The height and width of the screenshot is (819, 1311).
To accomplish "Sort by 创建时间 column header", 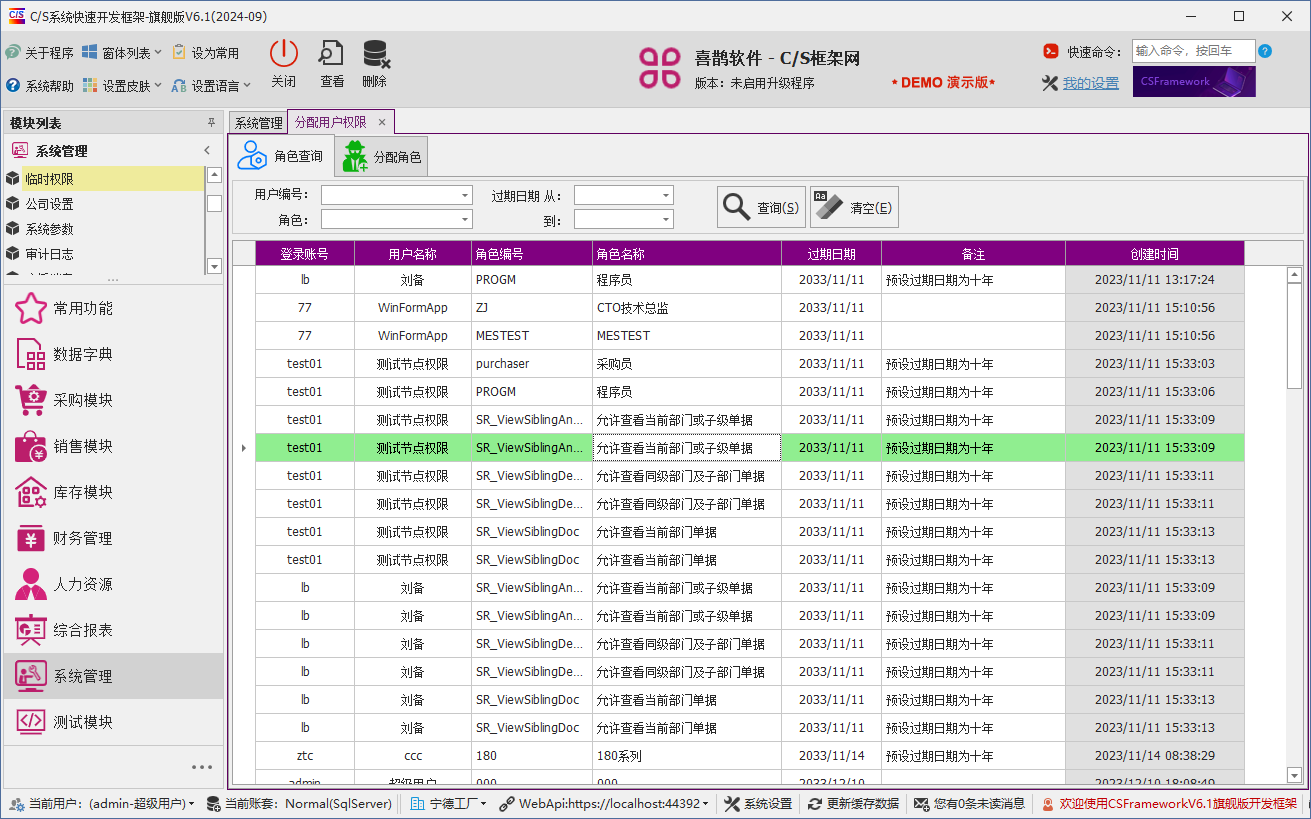I will pyautogui.click(x=1155, y=254).
